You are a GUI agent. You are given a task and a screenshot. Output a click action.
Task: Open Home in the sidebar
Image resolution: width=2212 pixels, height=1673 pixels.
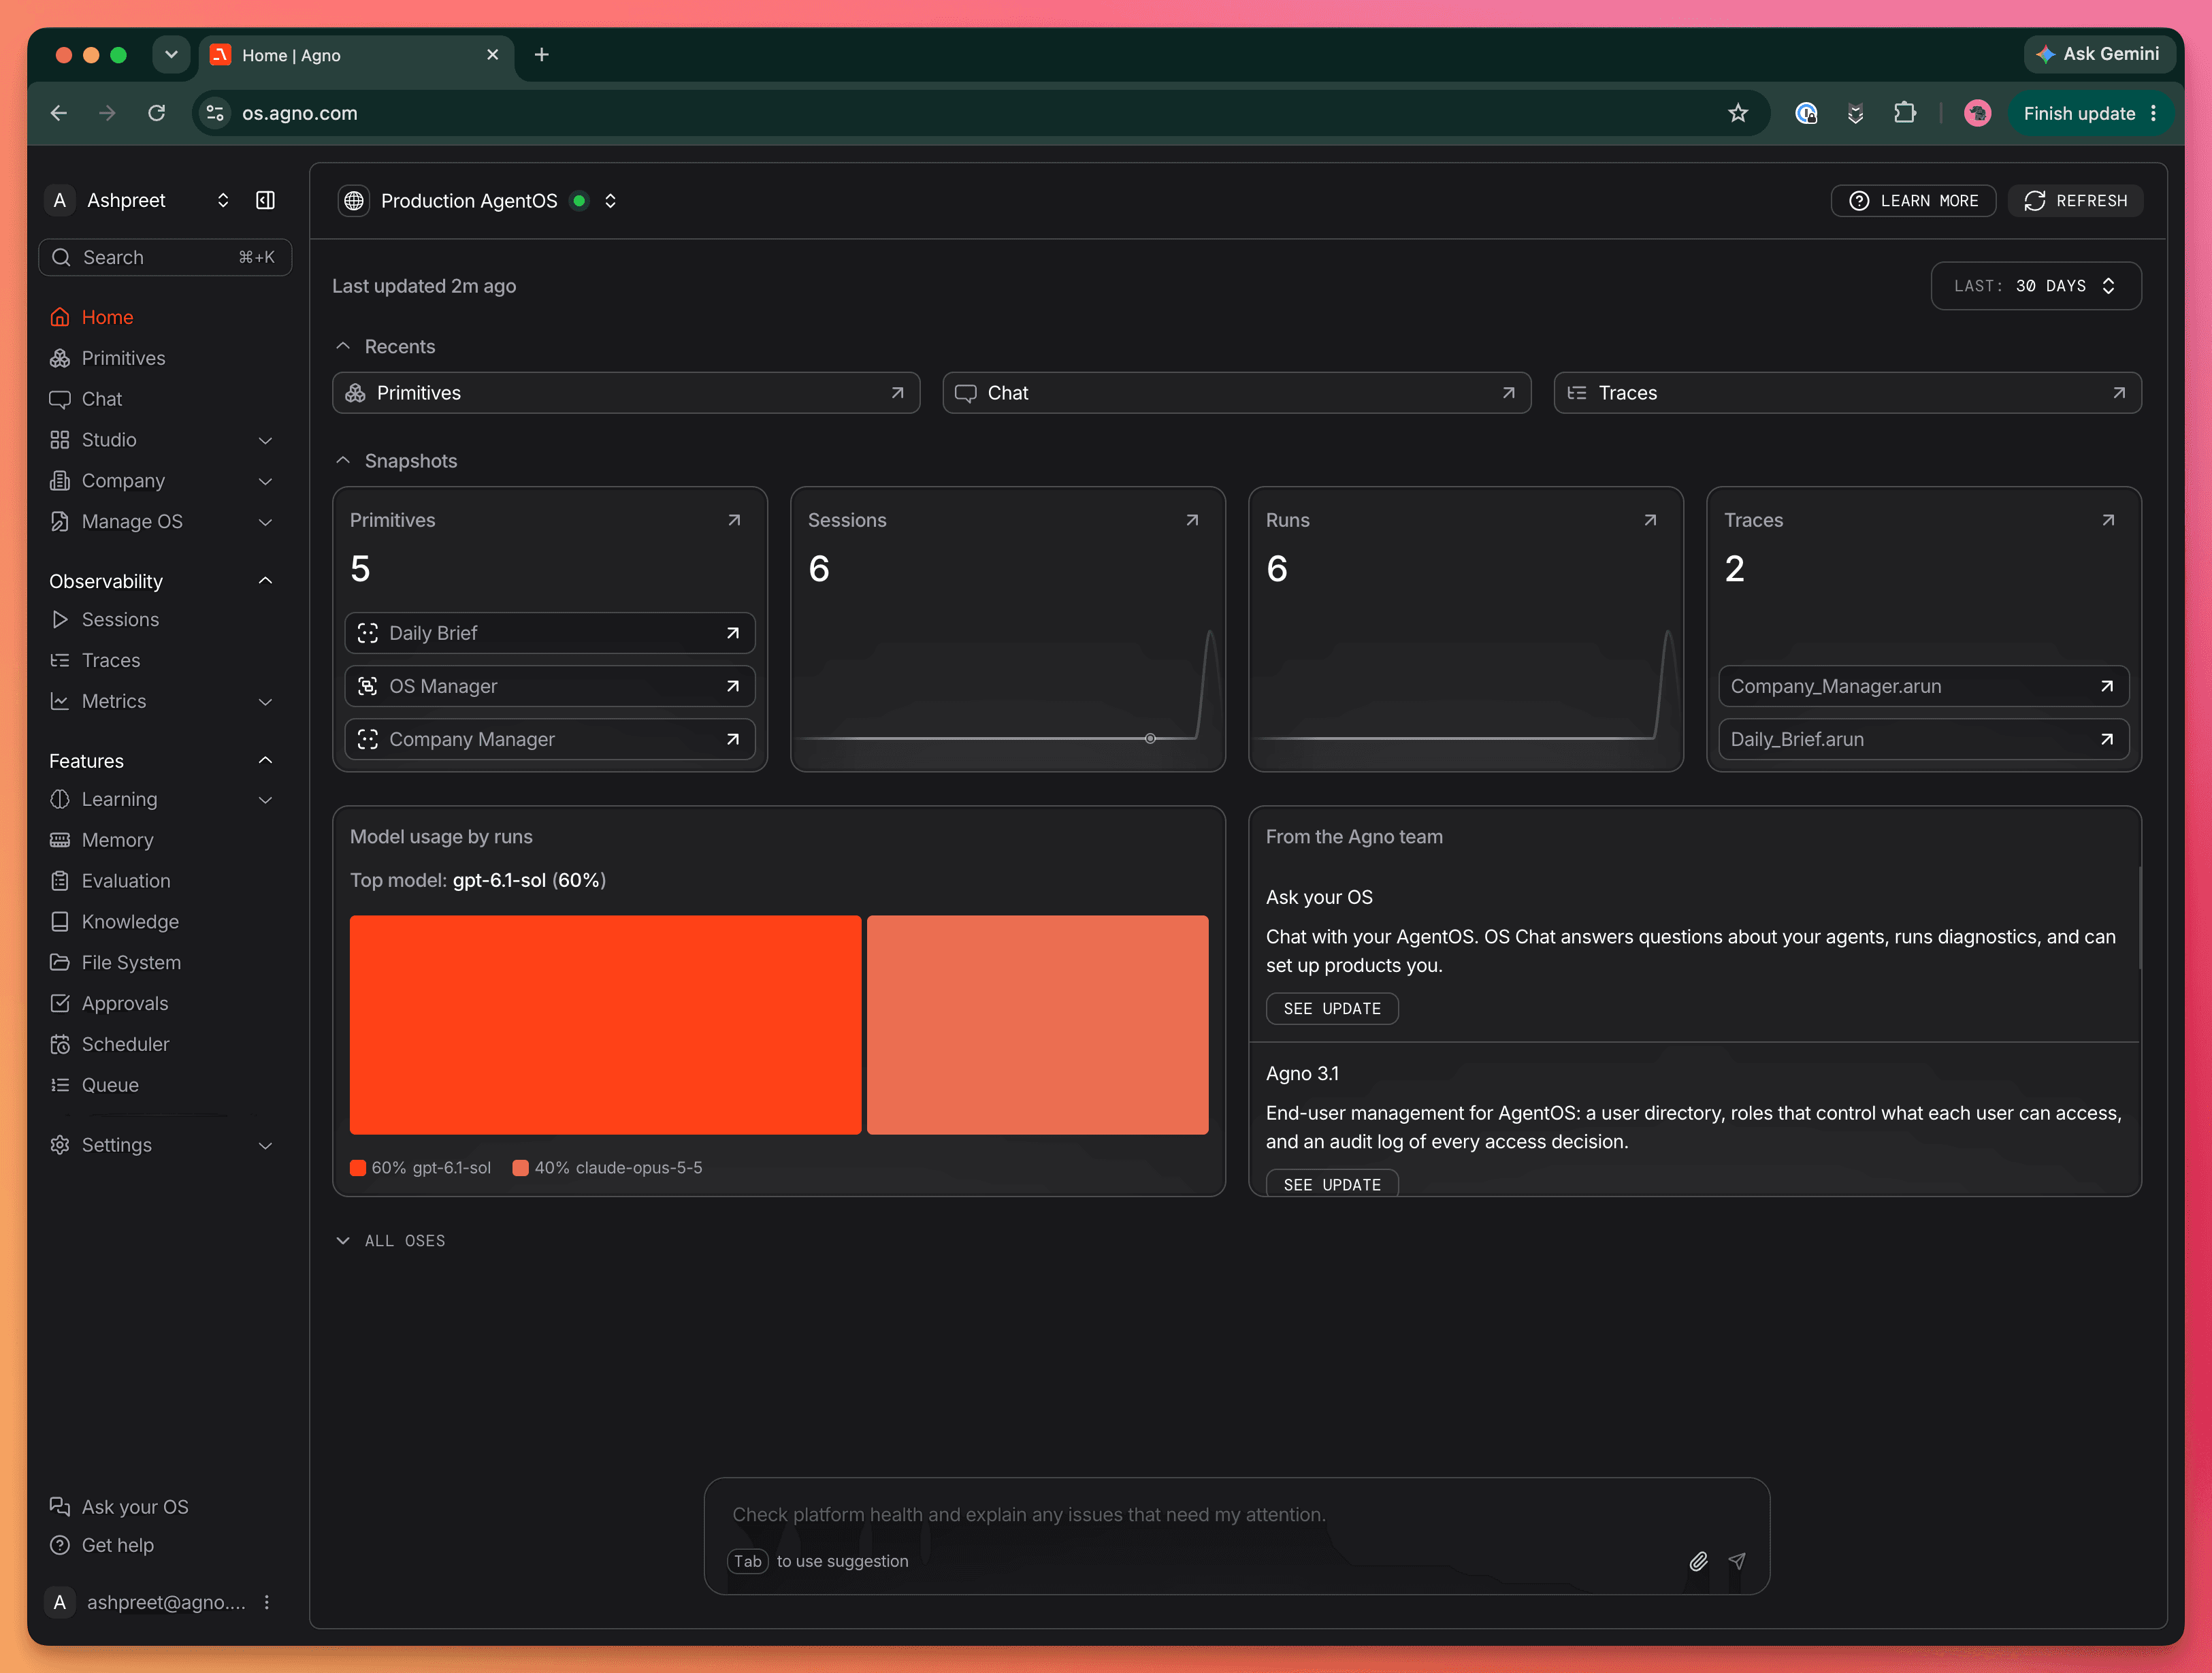coord(164,317)
